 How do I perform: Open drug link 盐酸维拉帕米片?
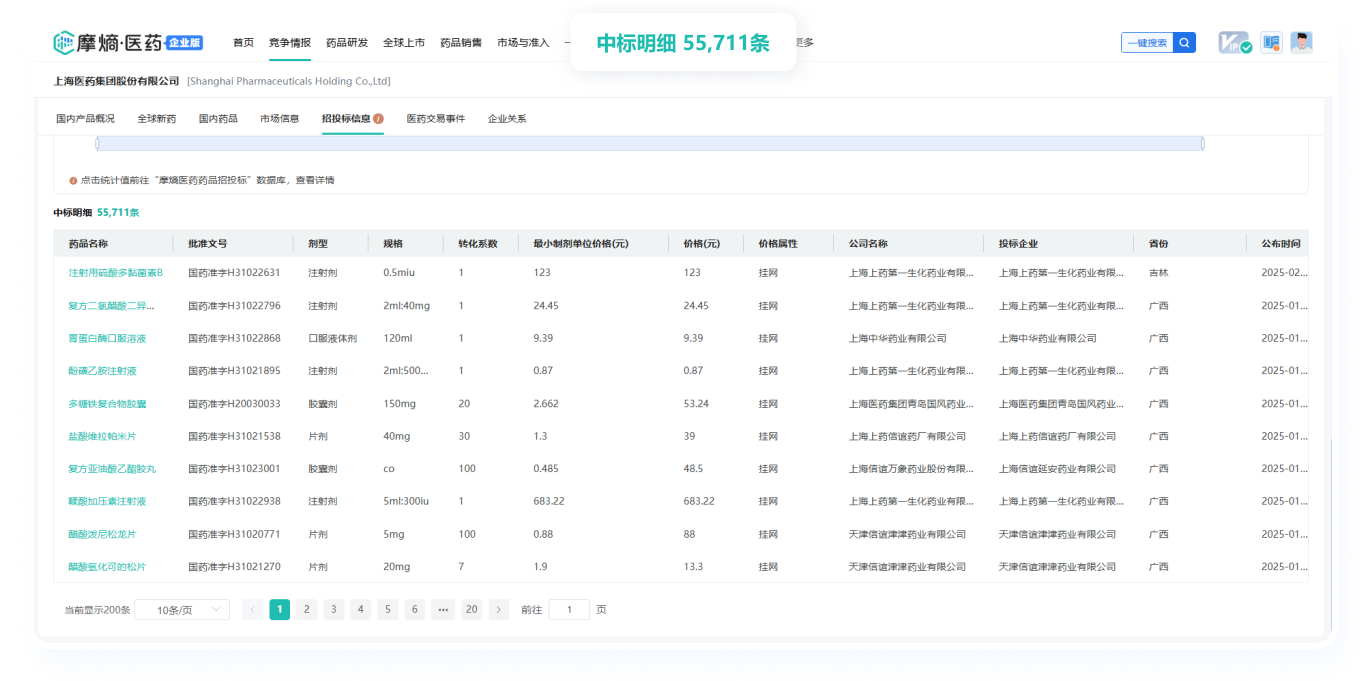pos(102,436)
